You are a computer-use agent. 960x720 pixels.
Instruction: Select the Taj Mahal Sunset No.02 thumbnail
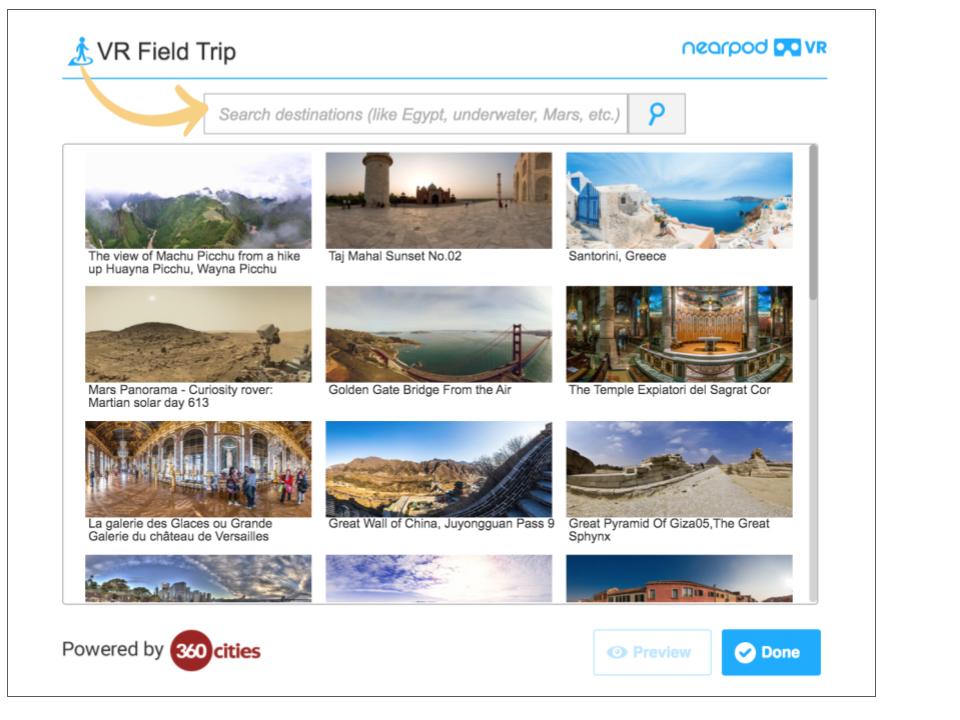tap(438, 201)
